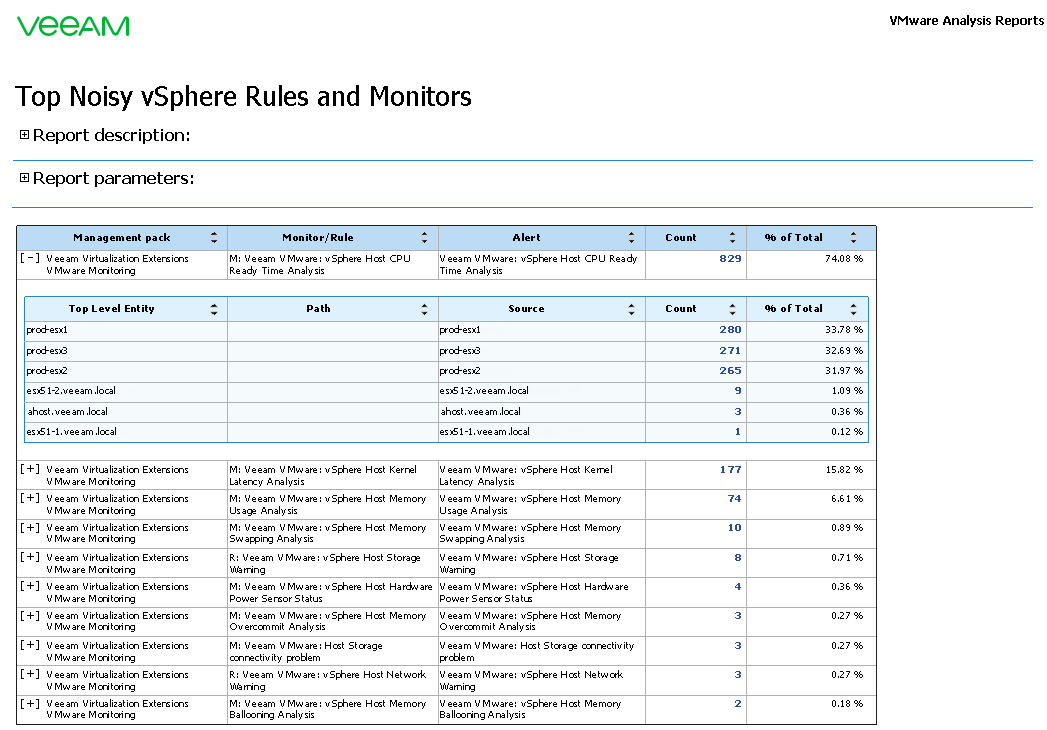Select esx51-2.veeam.local in Source column
Screen dimensions: 1047x730
click(x=484, y=391)
